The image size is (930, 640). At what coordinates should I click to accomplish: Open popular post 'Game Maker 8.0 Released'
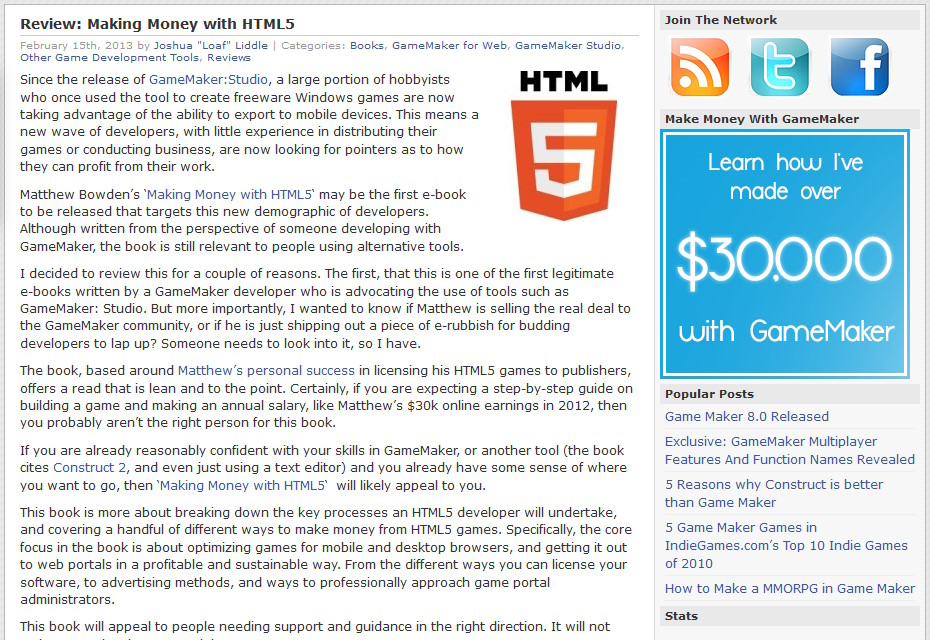tap(747, 416)
